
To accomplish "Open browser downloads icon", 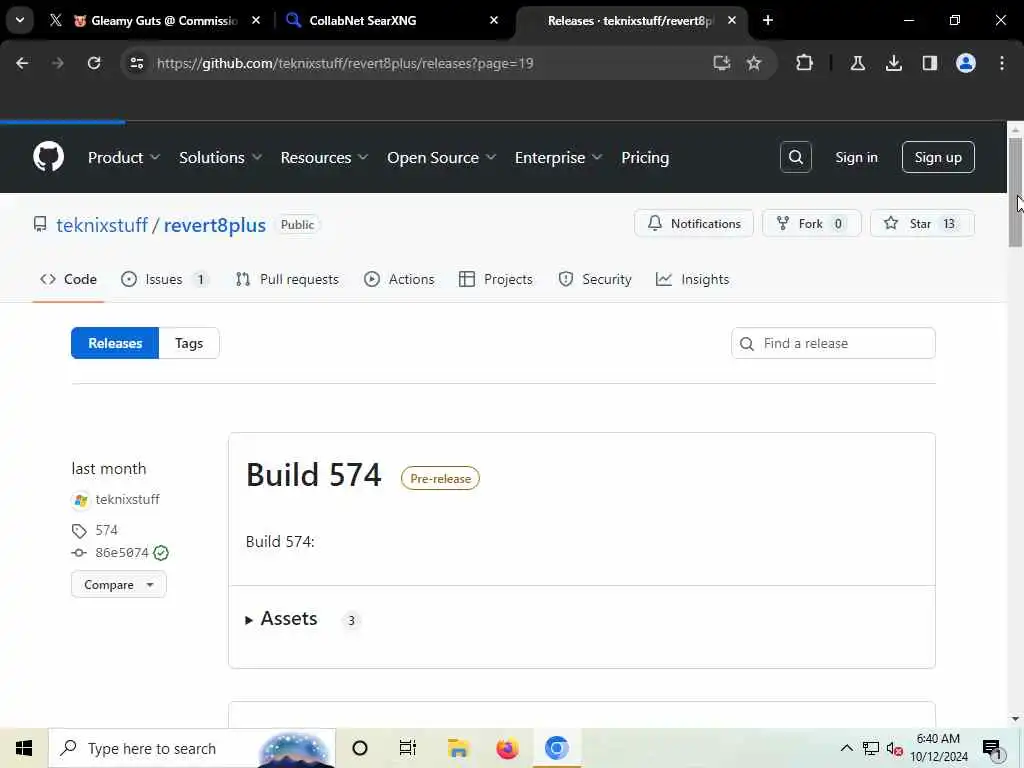I will (x=893, y=63).
